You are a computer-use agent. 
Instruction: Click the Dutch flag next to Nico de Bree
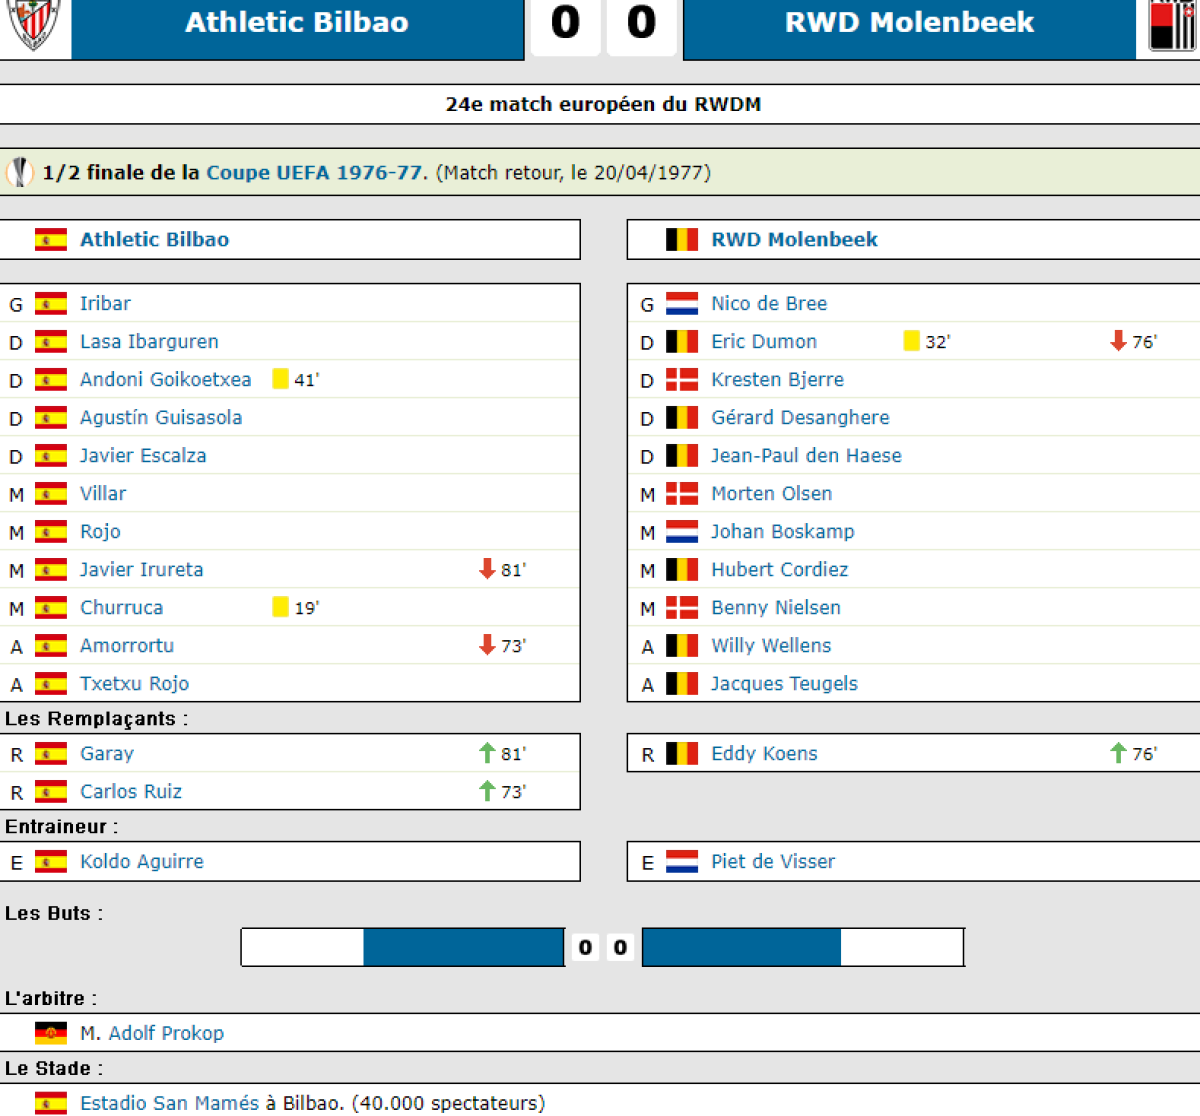pyautogui.click(x=682, y=303)
